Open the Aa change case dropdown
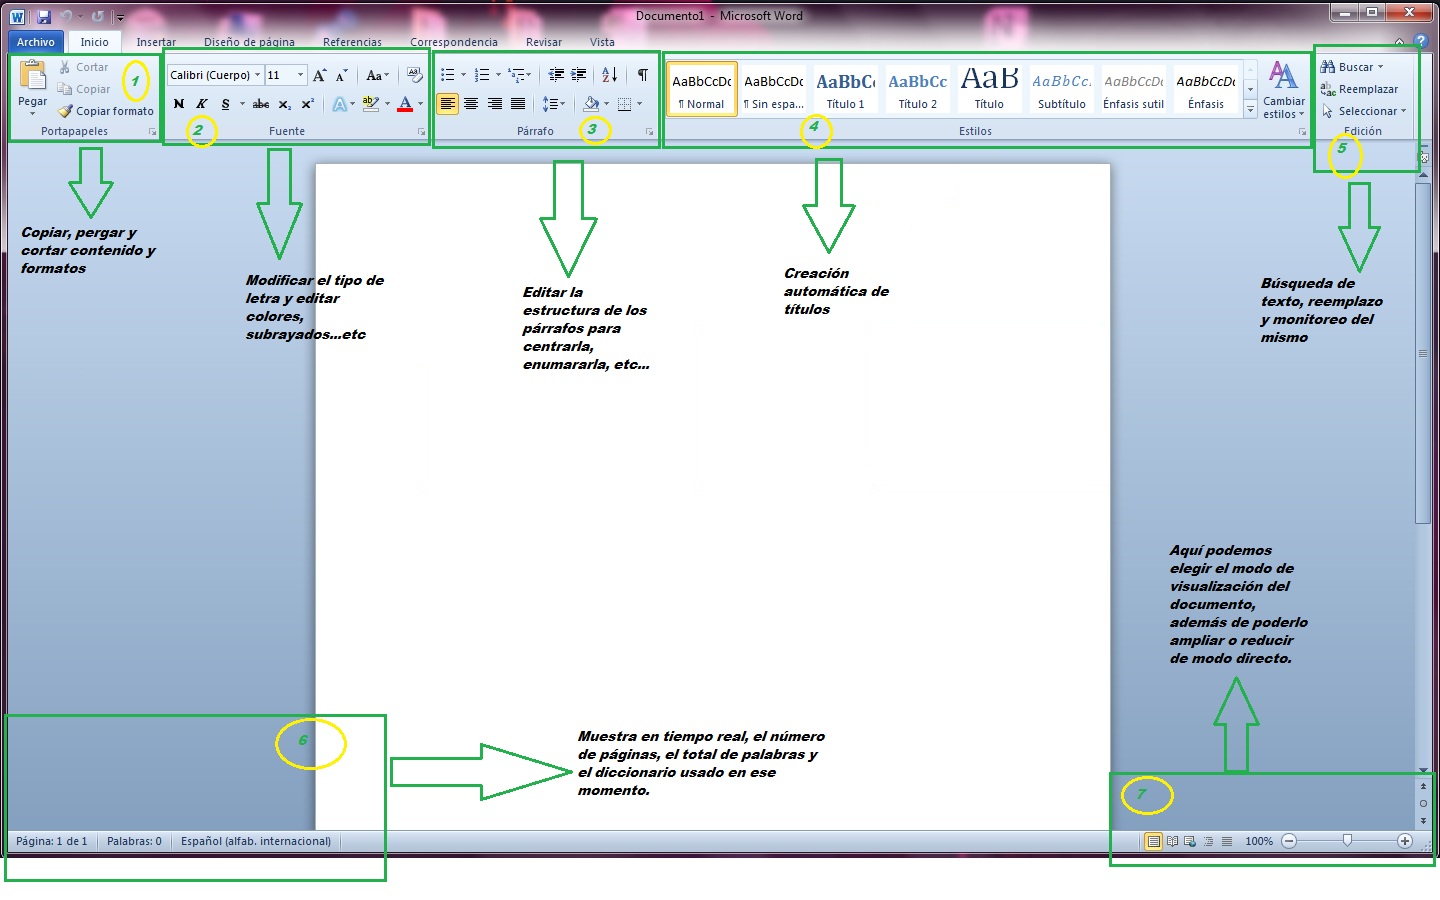 click(x=377, y=75)
